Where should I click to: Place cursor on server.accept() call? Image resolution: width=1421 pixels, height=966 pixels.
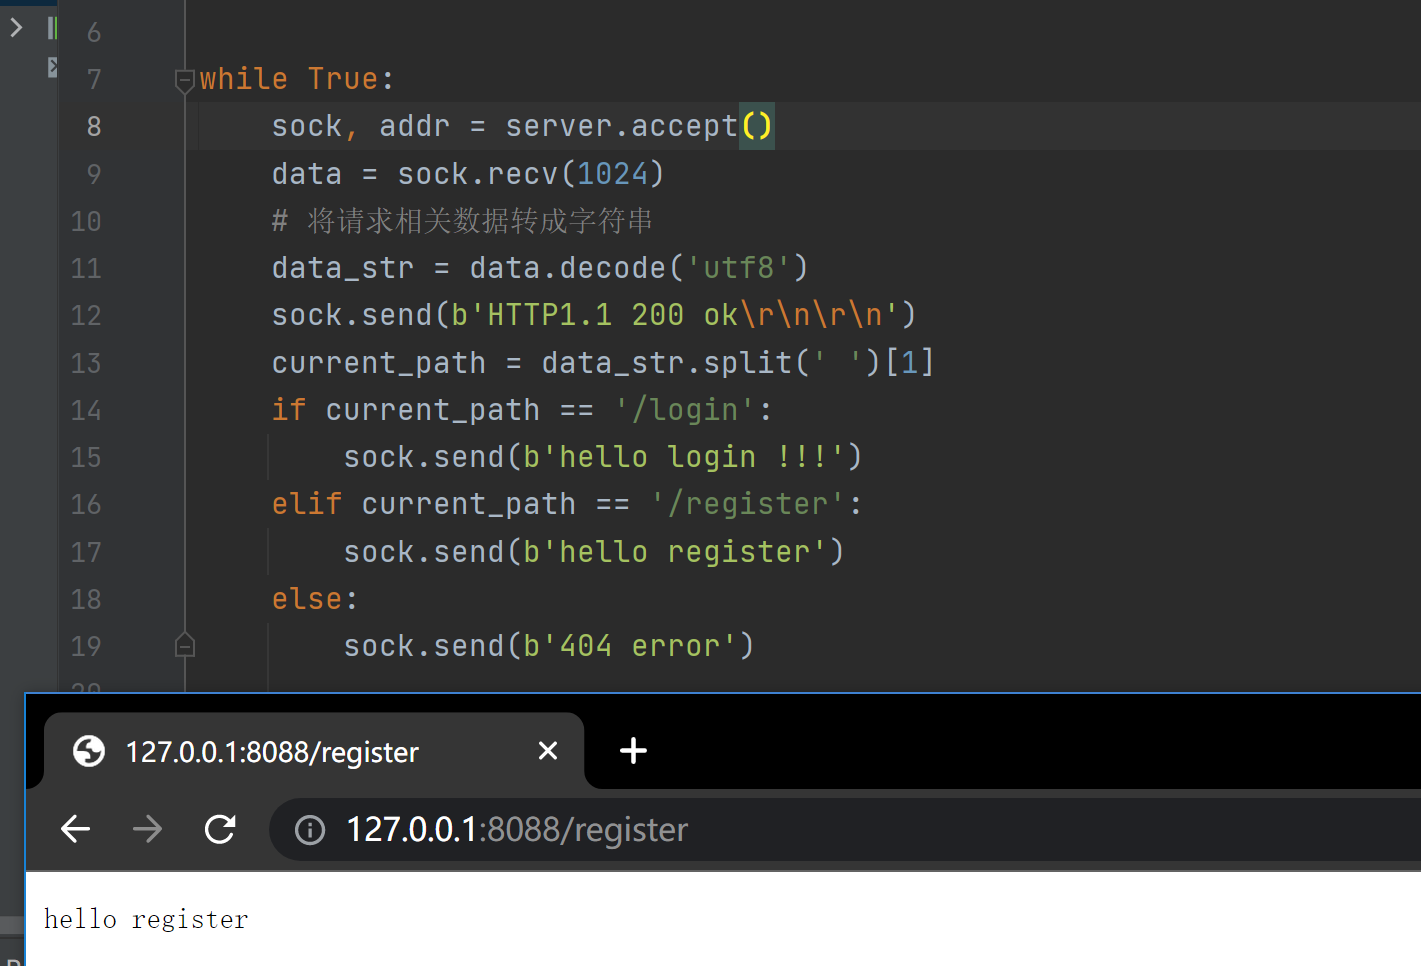tap(639, 126)
